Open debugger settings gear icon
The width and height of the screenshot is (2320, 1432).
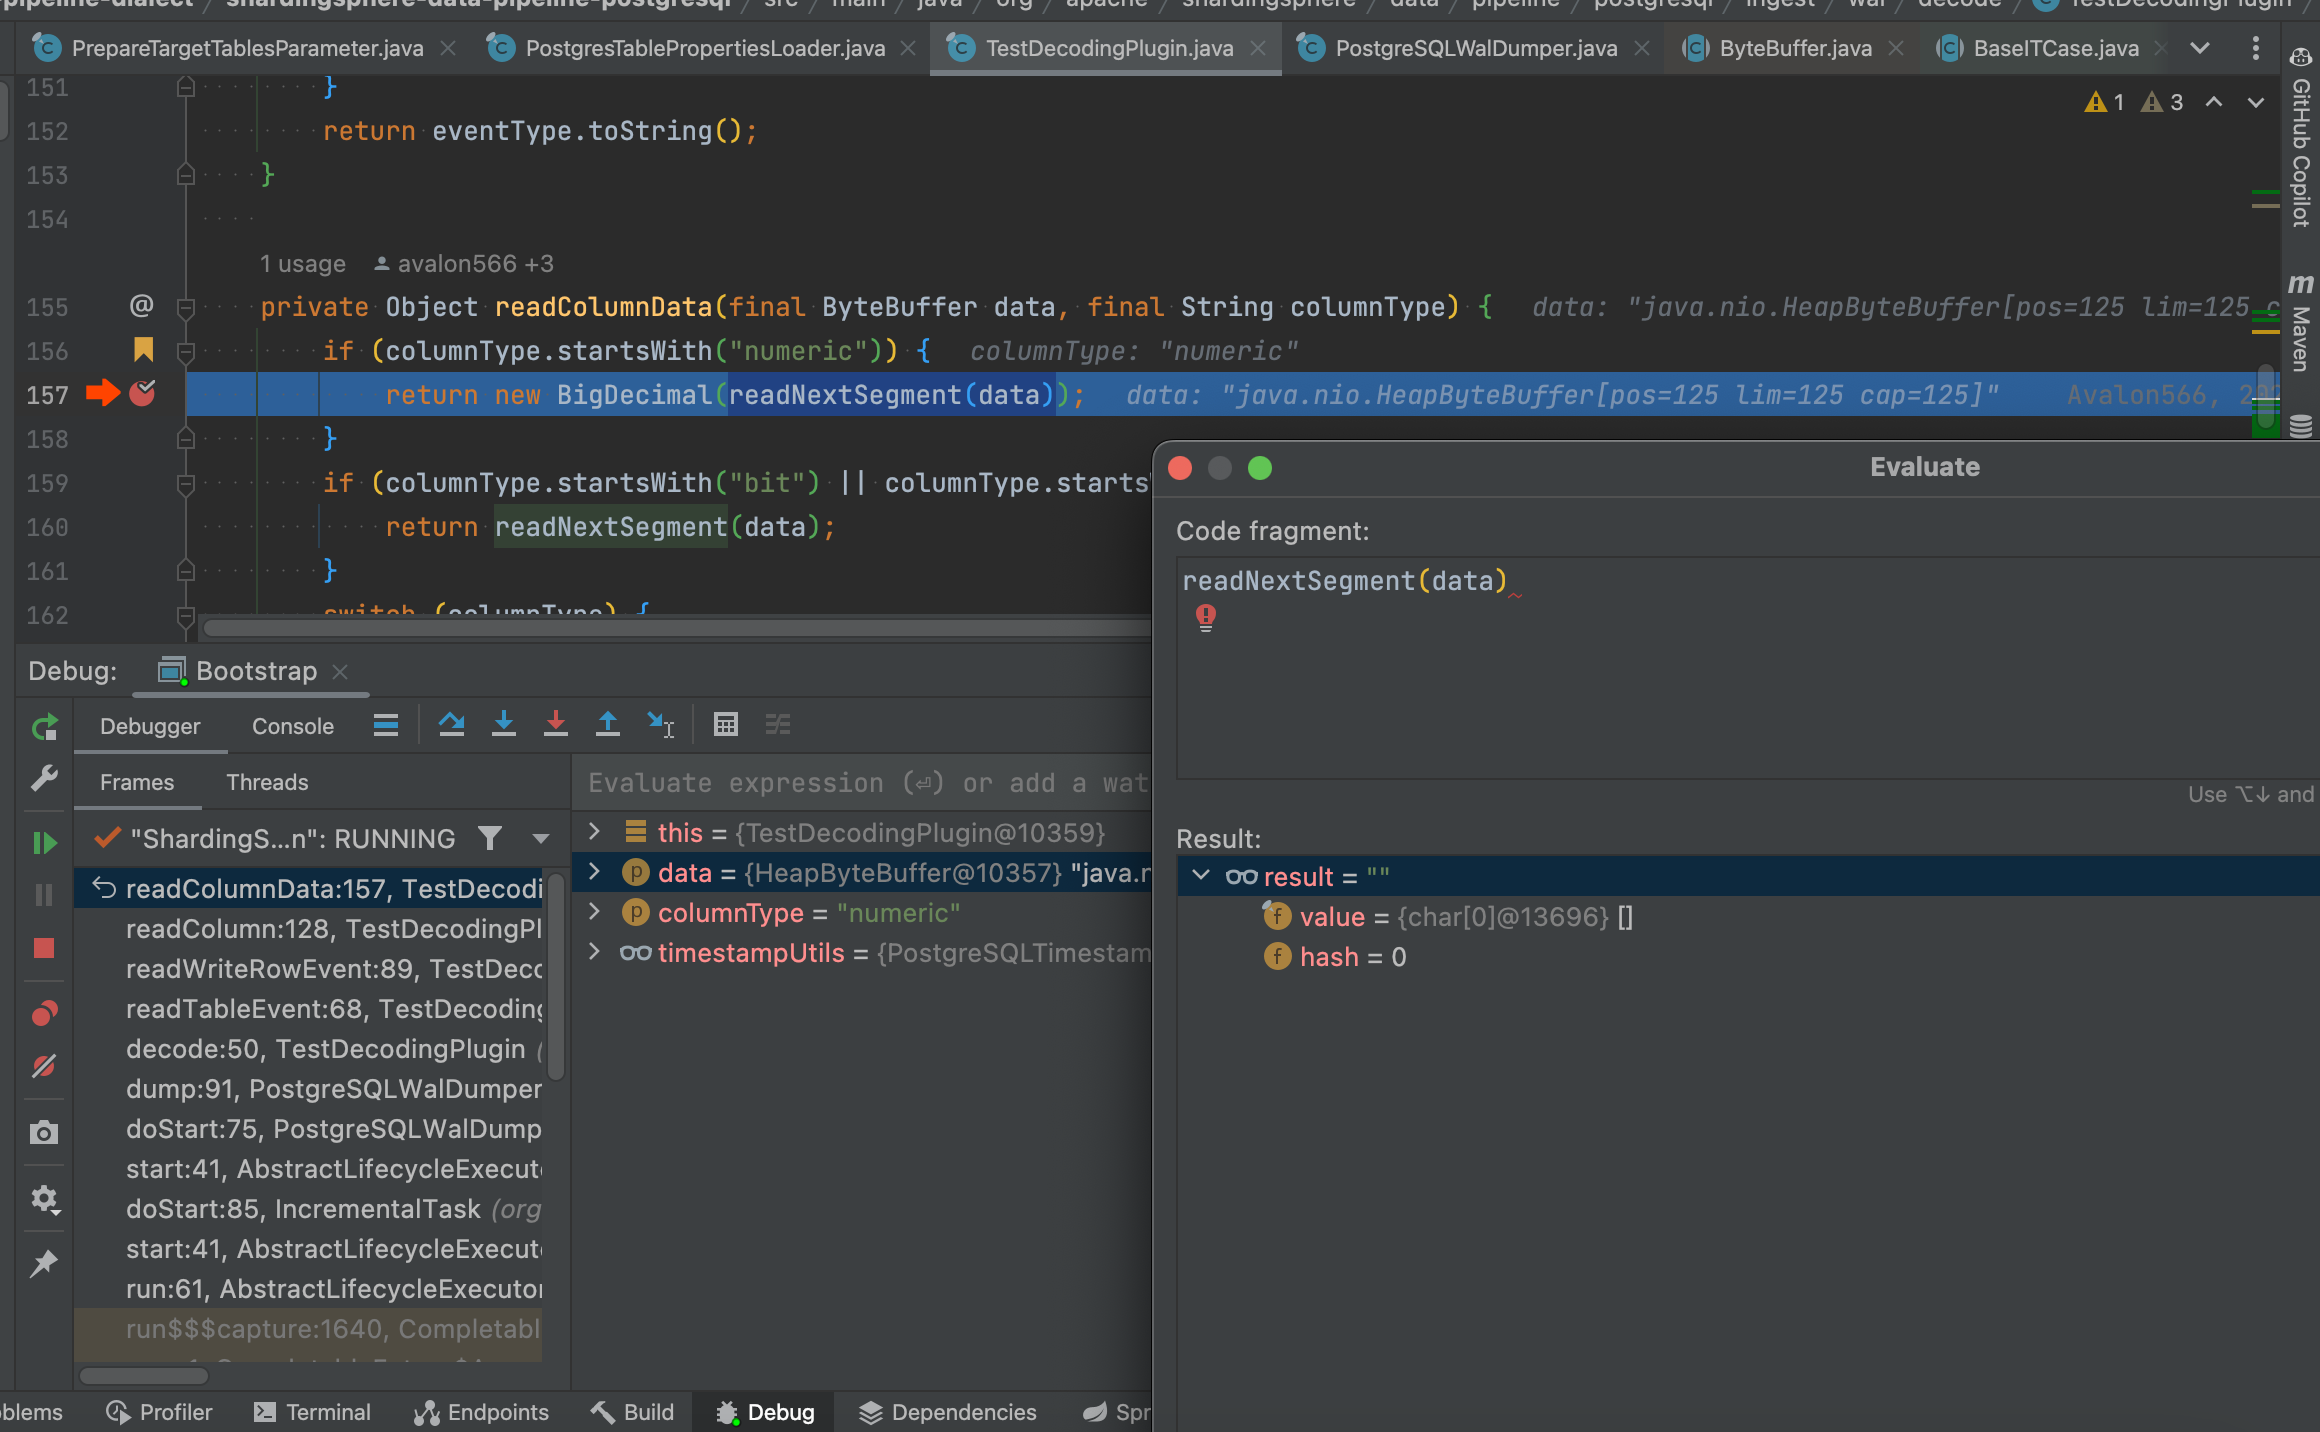[44, 1198]
